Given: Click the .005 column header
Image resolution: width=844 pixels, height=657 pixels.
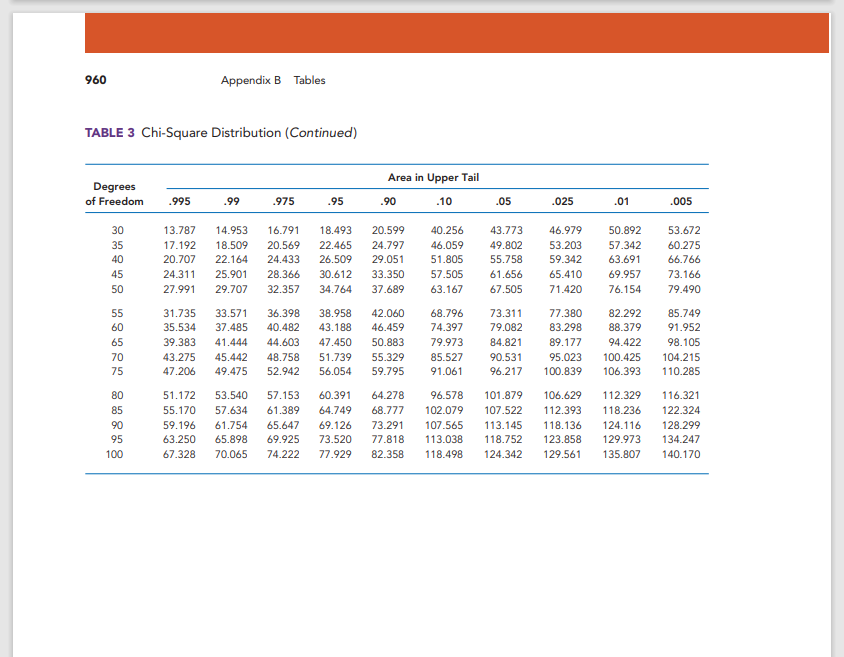Looking at the screenshot, I should click(x=681, y=201).
